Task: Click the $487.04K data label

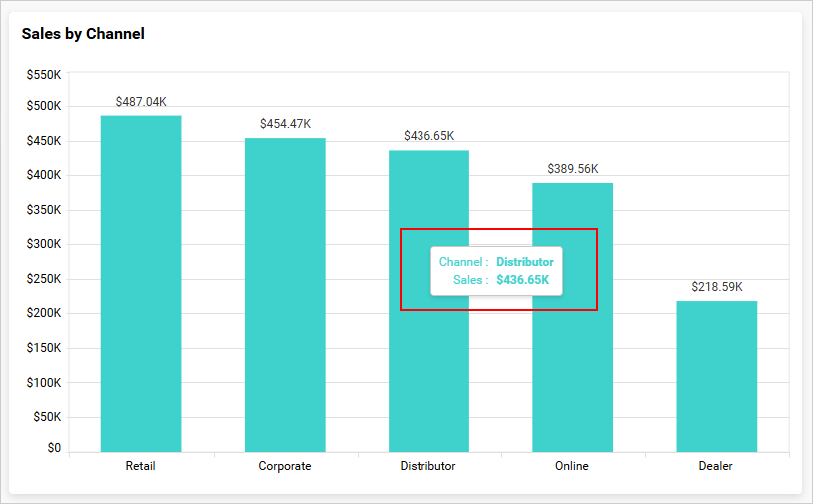Action: (x=141, y=102)
